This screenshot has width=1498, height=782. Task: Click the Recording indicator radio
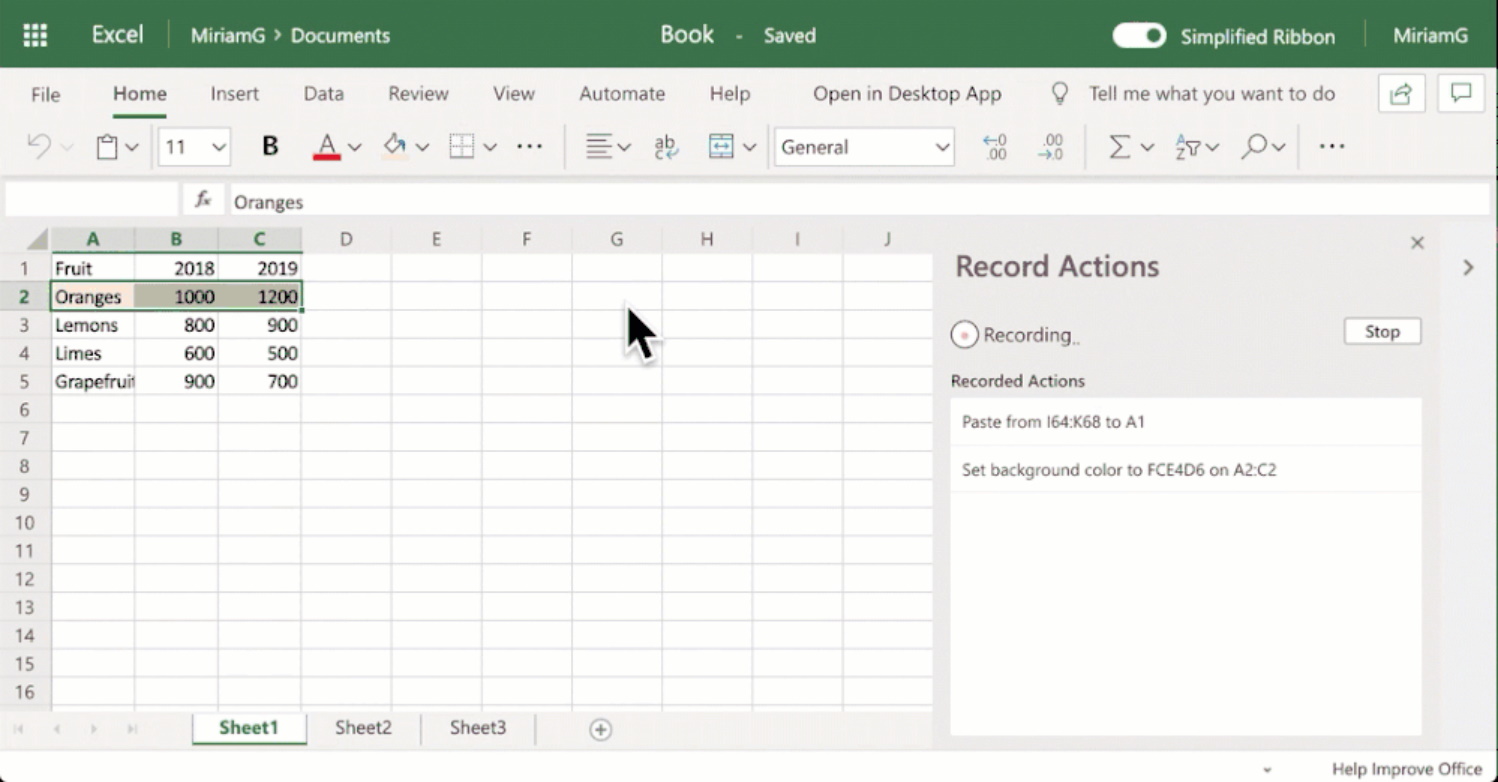click(963, 335)
